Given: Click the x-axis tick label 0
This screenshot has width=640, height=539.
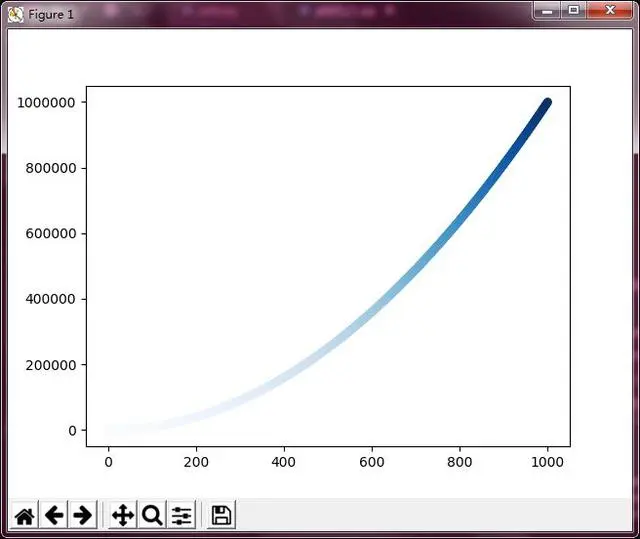Looking at the screenshot, I should pos(108,462).
